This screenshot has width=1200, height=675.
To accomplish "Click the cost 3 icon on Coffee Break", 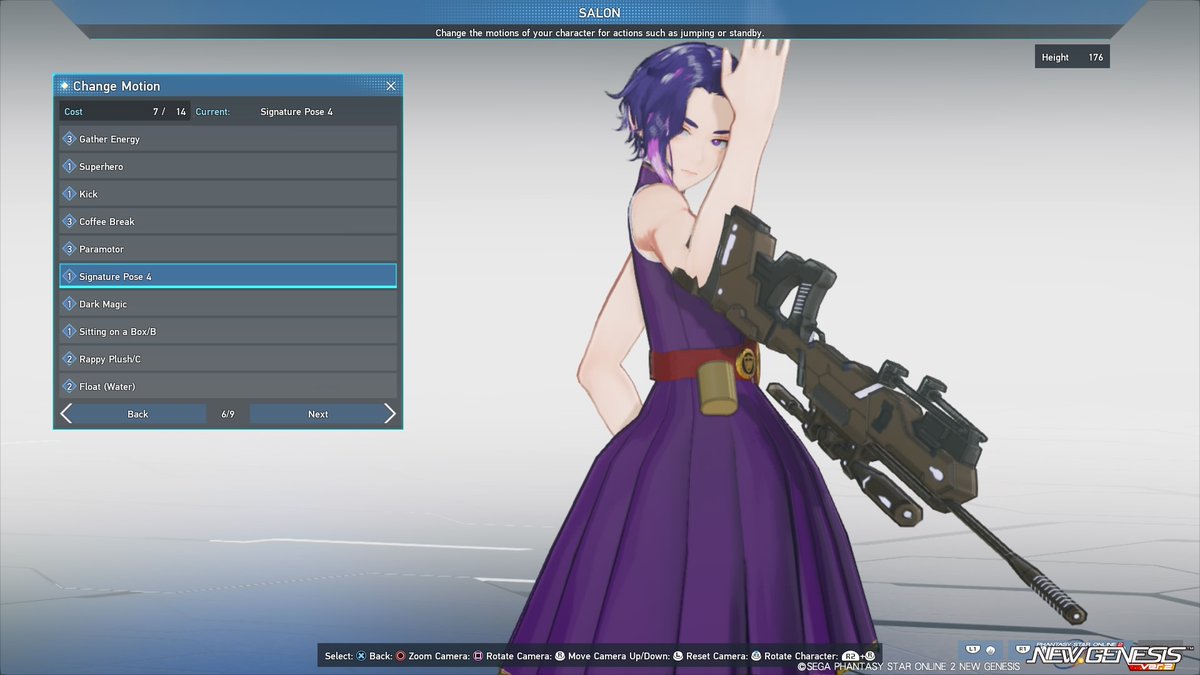I will pyautogui.click(x=70, y=221).
